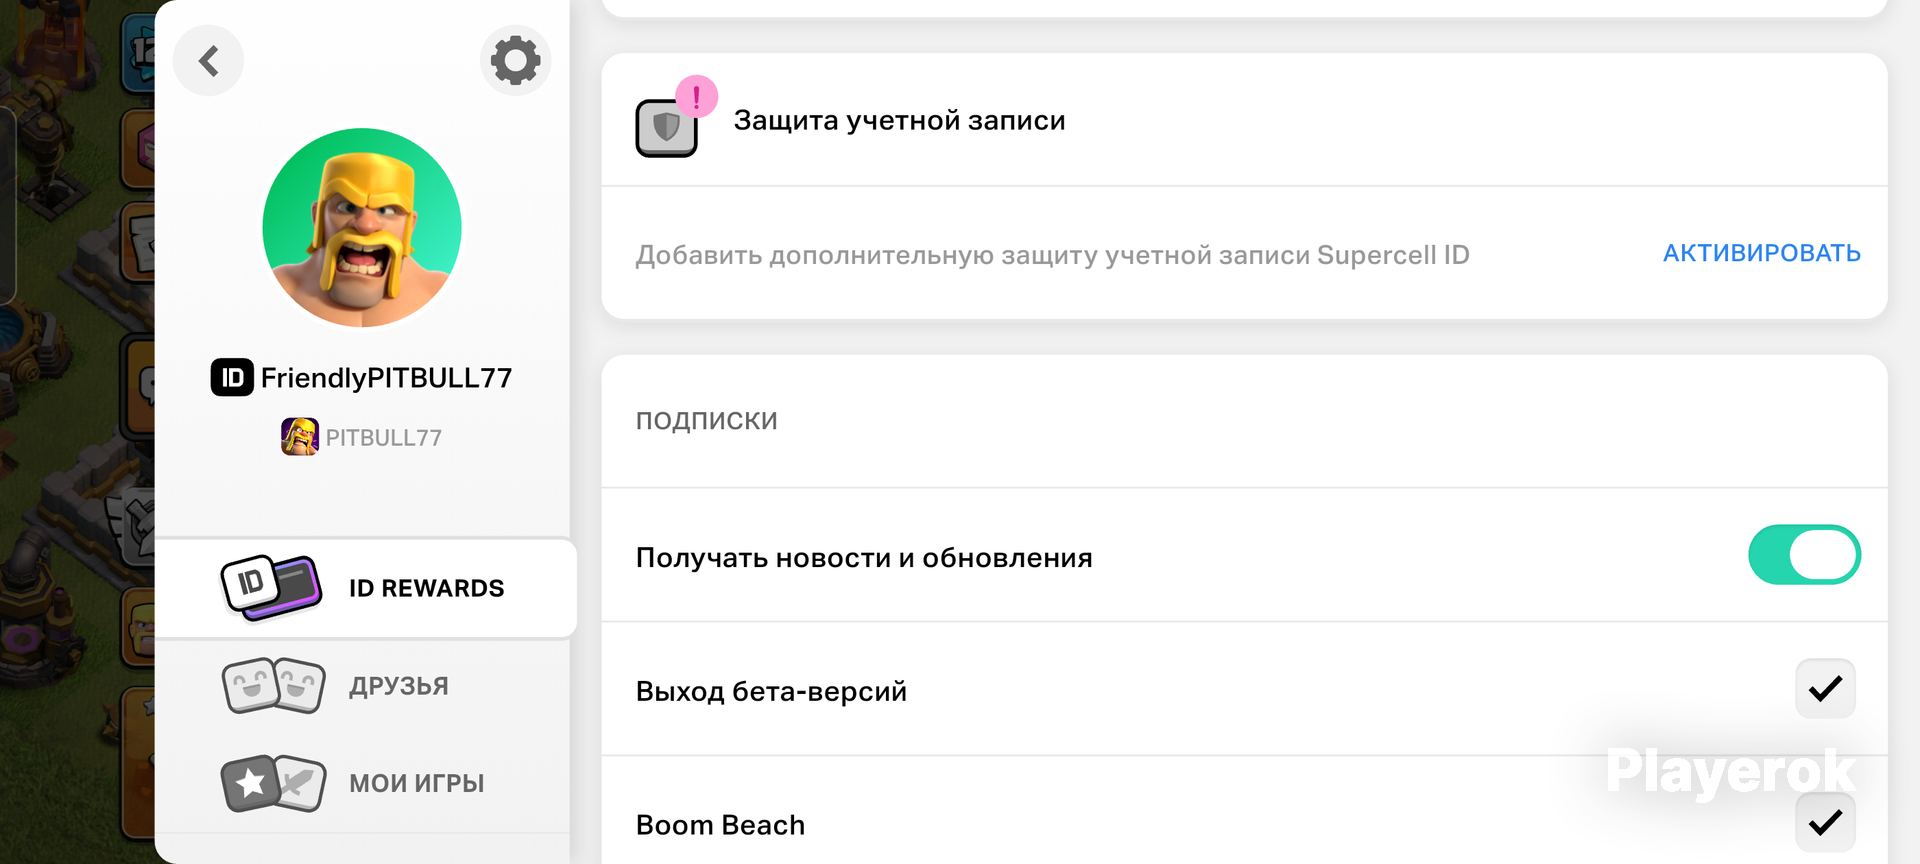Open settings with the gear icon
1920x864 pixels.
pos(515,61)
